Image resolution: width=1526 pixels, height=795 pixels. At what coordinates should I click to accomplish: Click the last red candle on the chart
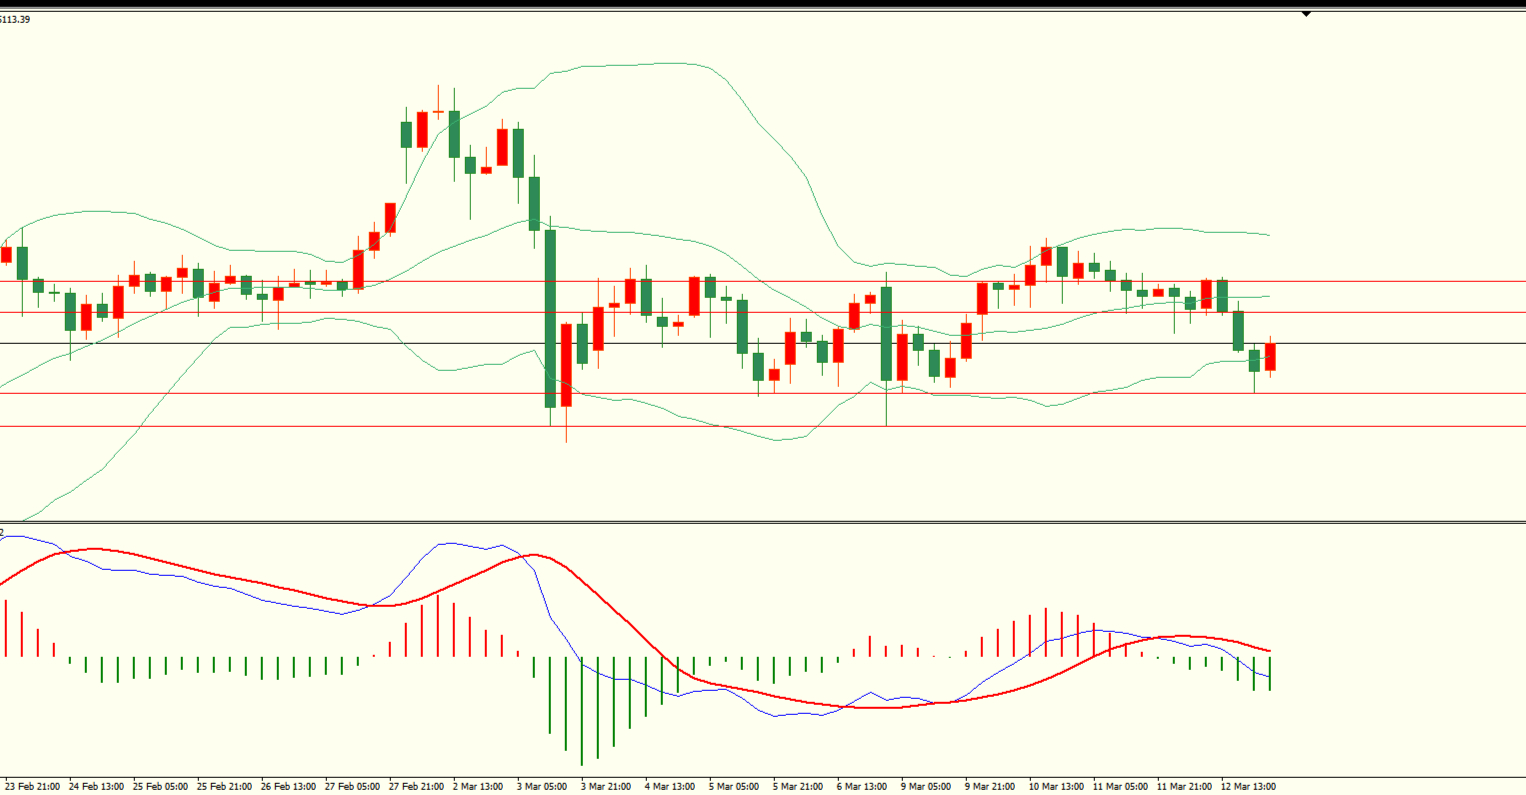tap(1270, 357)
